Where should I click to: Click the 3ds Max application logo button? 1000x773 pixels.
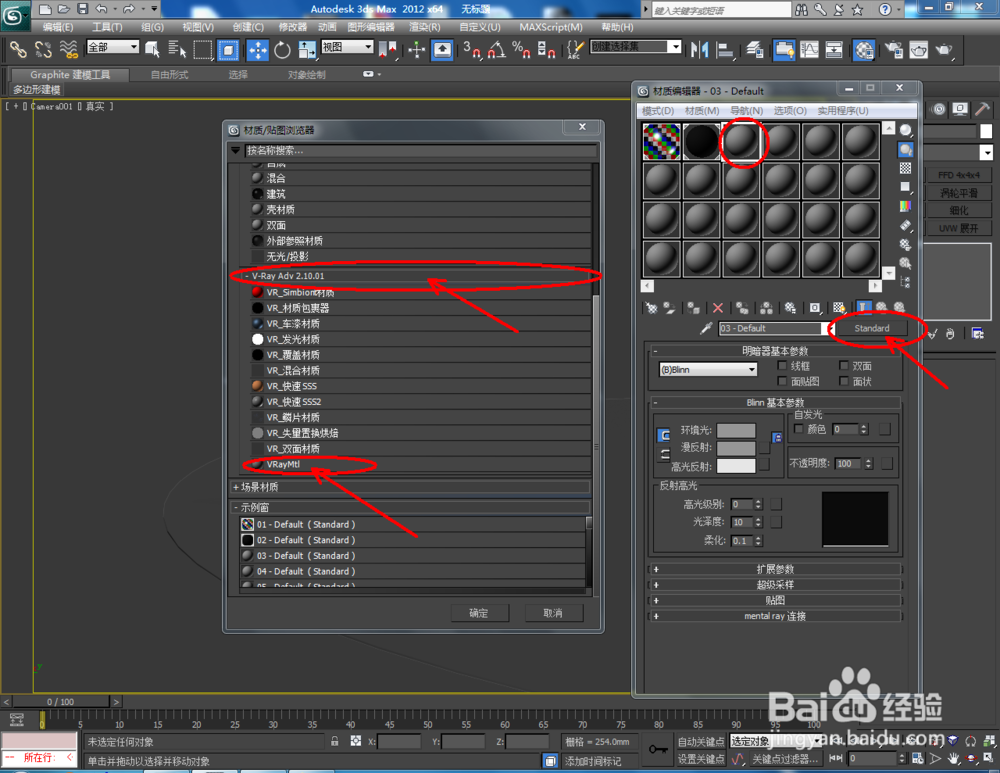coord(14,15)
